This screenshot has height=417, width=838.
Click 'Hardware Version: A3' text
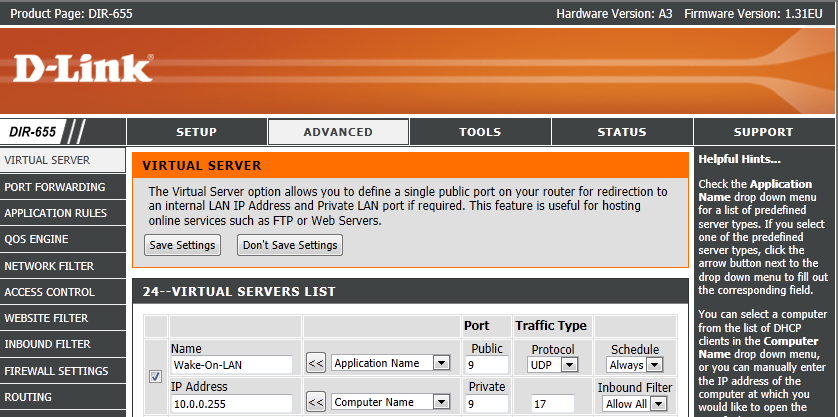coord(614,13)
